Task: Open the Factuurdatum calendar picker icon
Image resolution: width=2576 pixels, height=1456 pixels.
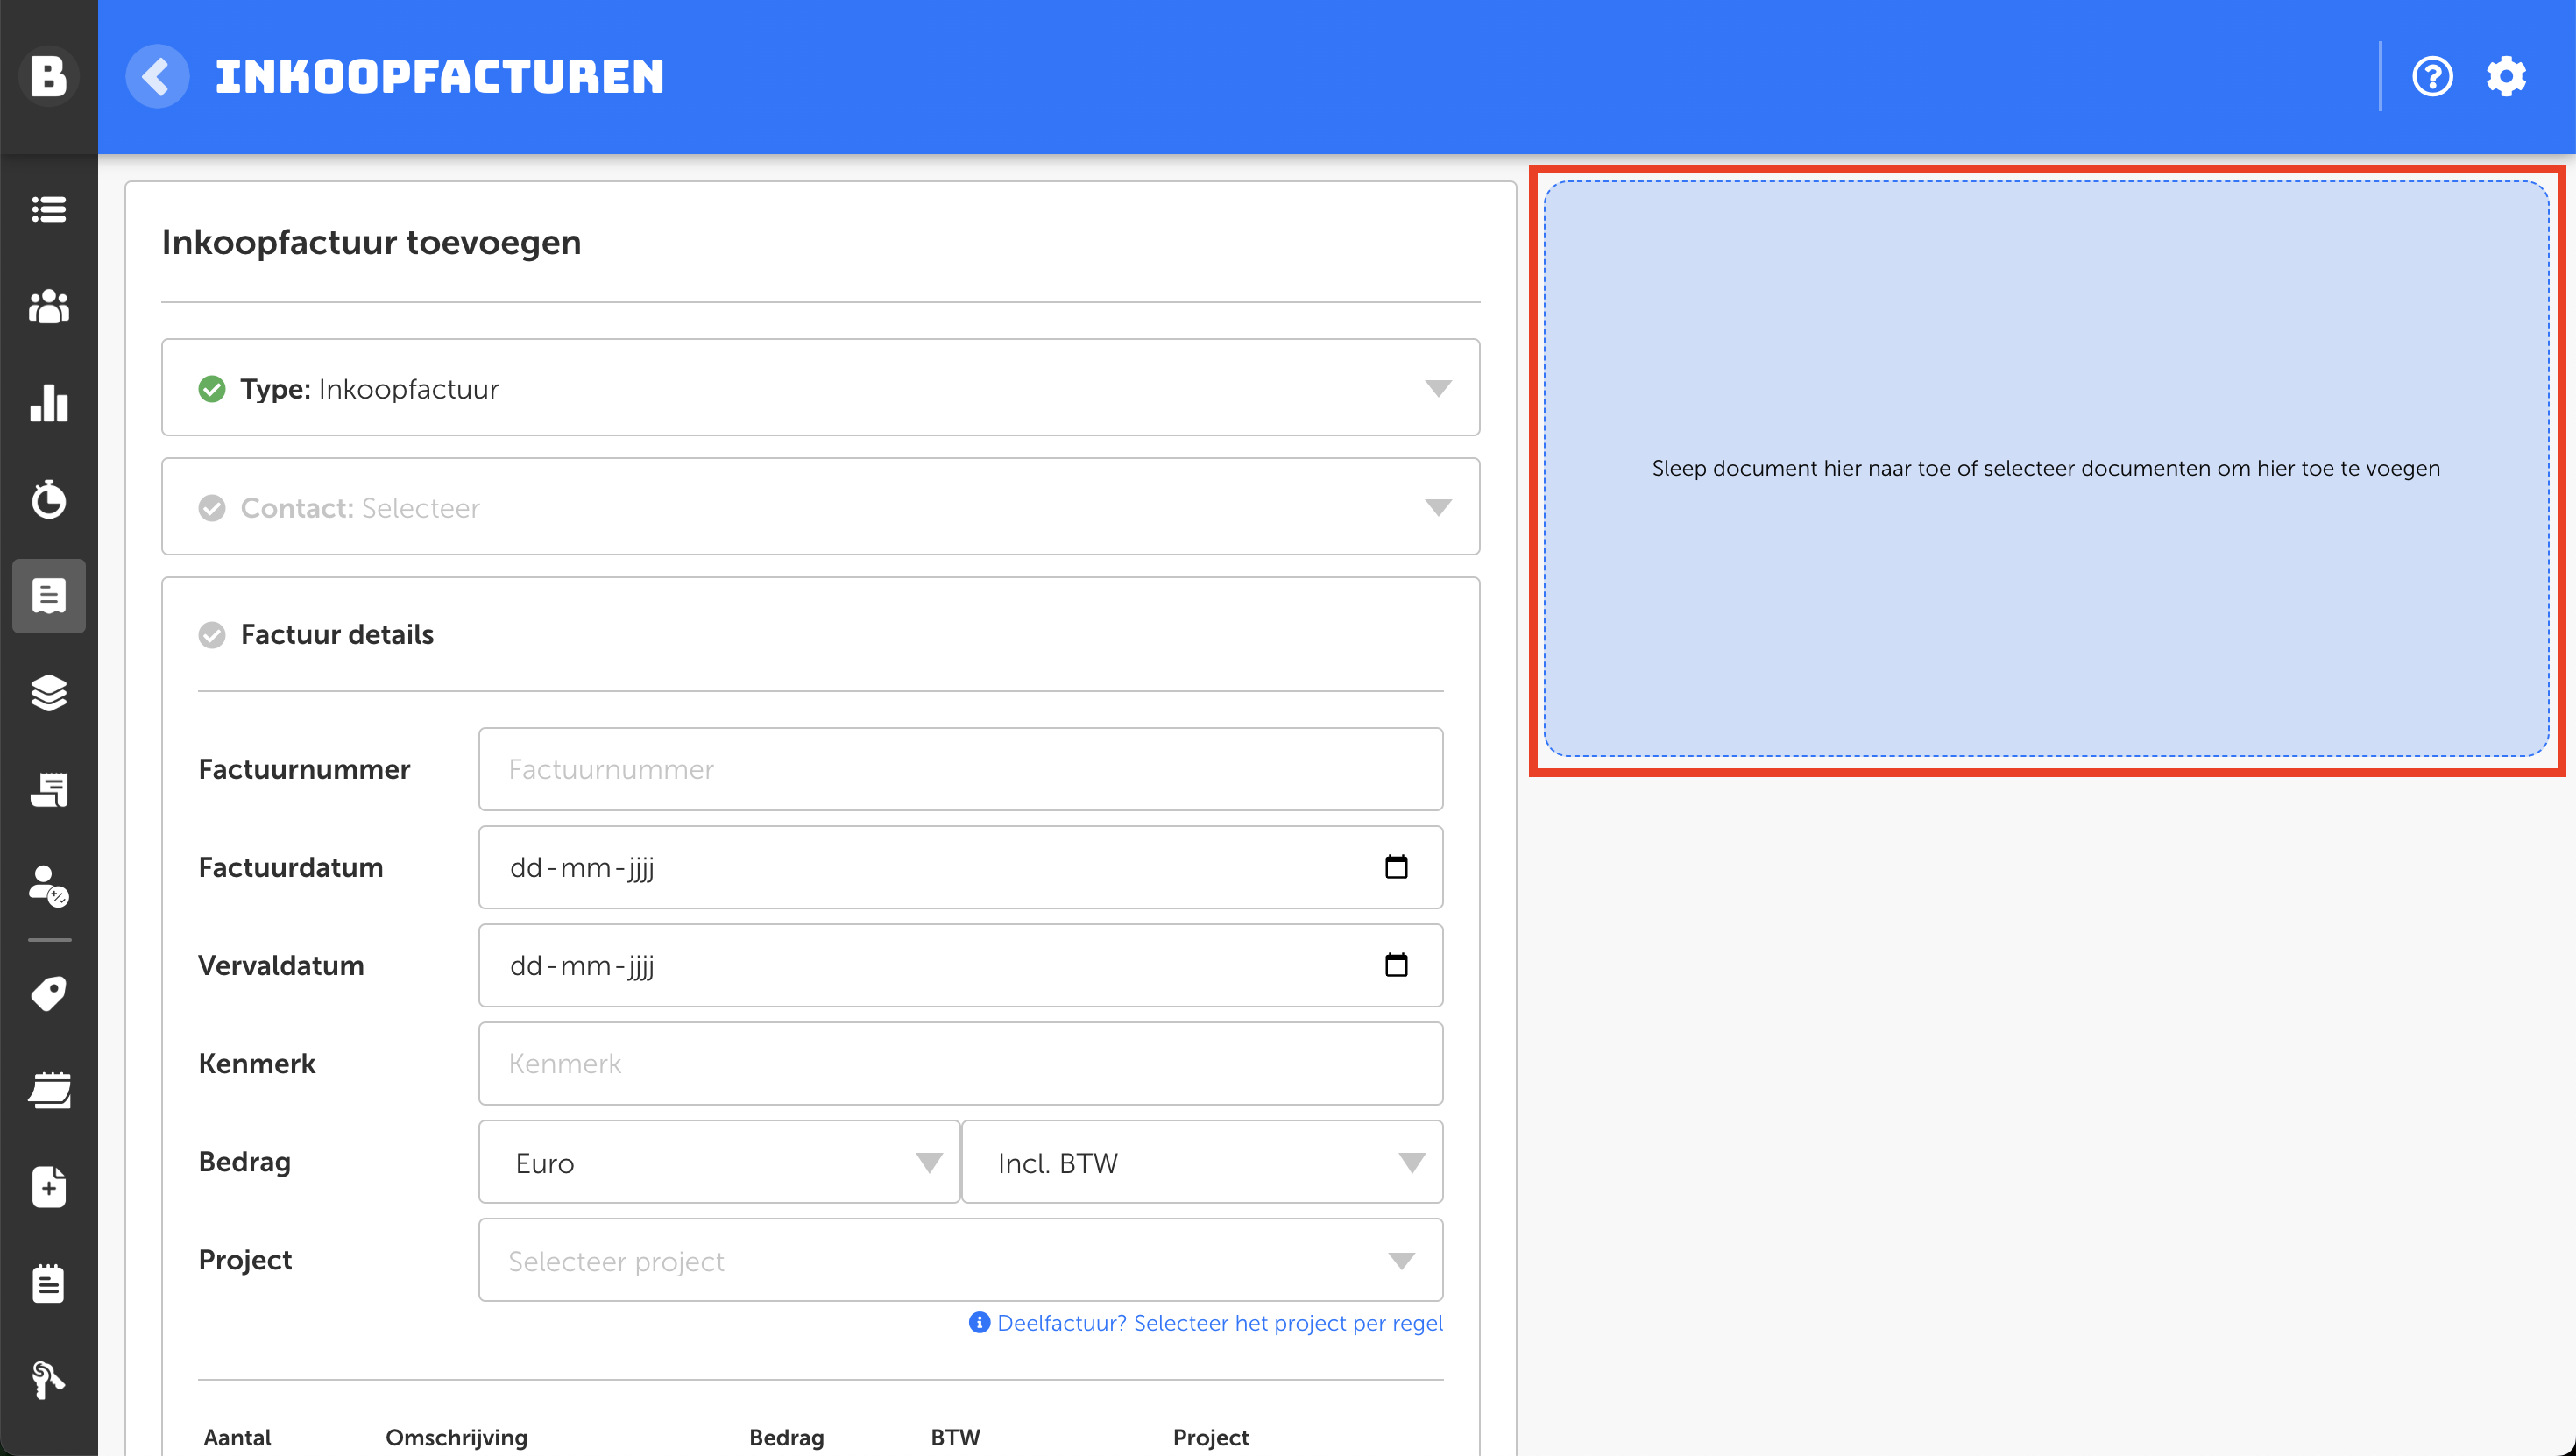Action: [1396, 867]
